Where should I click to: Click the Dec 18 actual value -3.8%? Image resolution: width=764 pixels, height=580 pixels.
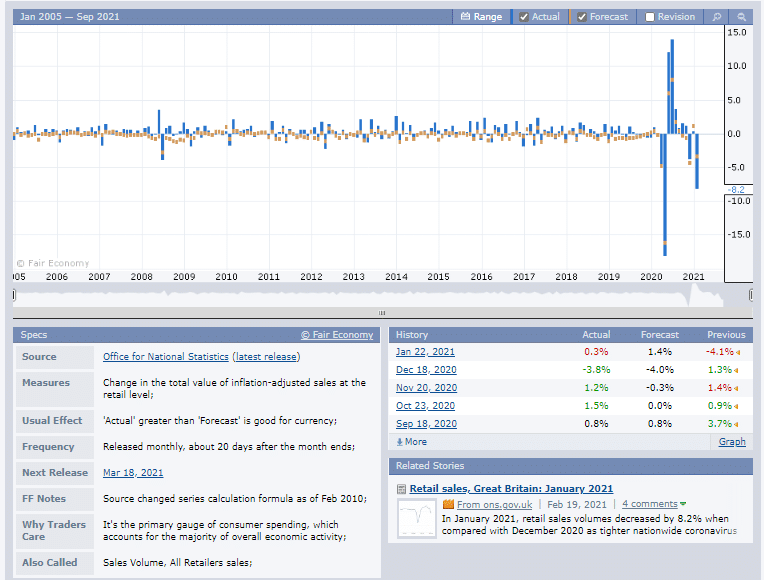click(596, 370)
